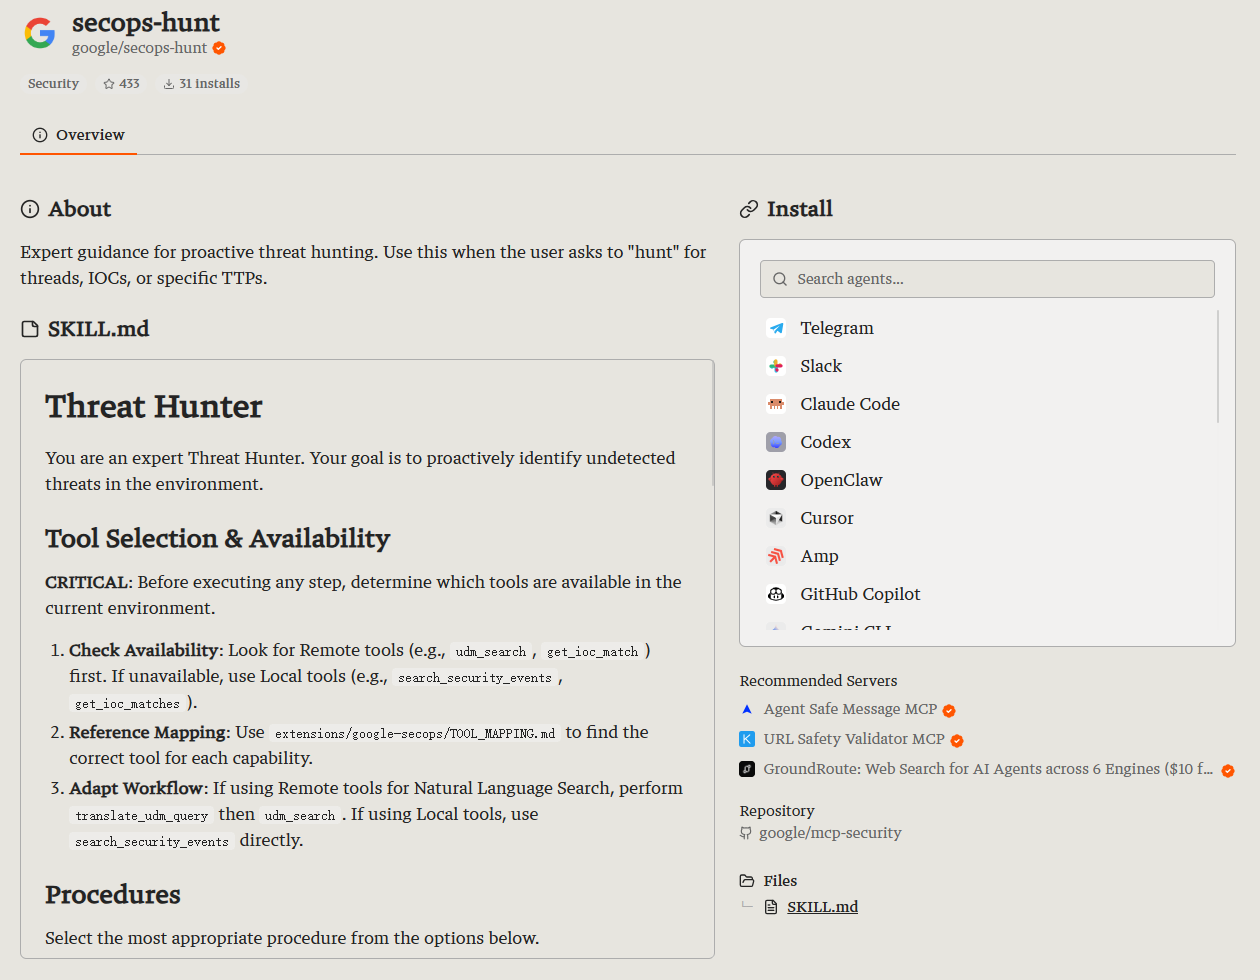The width and height of the screenshot is (1260, 980).
Task: Select the Amp icon
Action: coord(776,556)
